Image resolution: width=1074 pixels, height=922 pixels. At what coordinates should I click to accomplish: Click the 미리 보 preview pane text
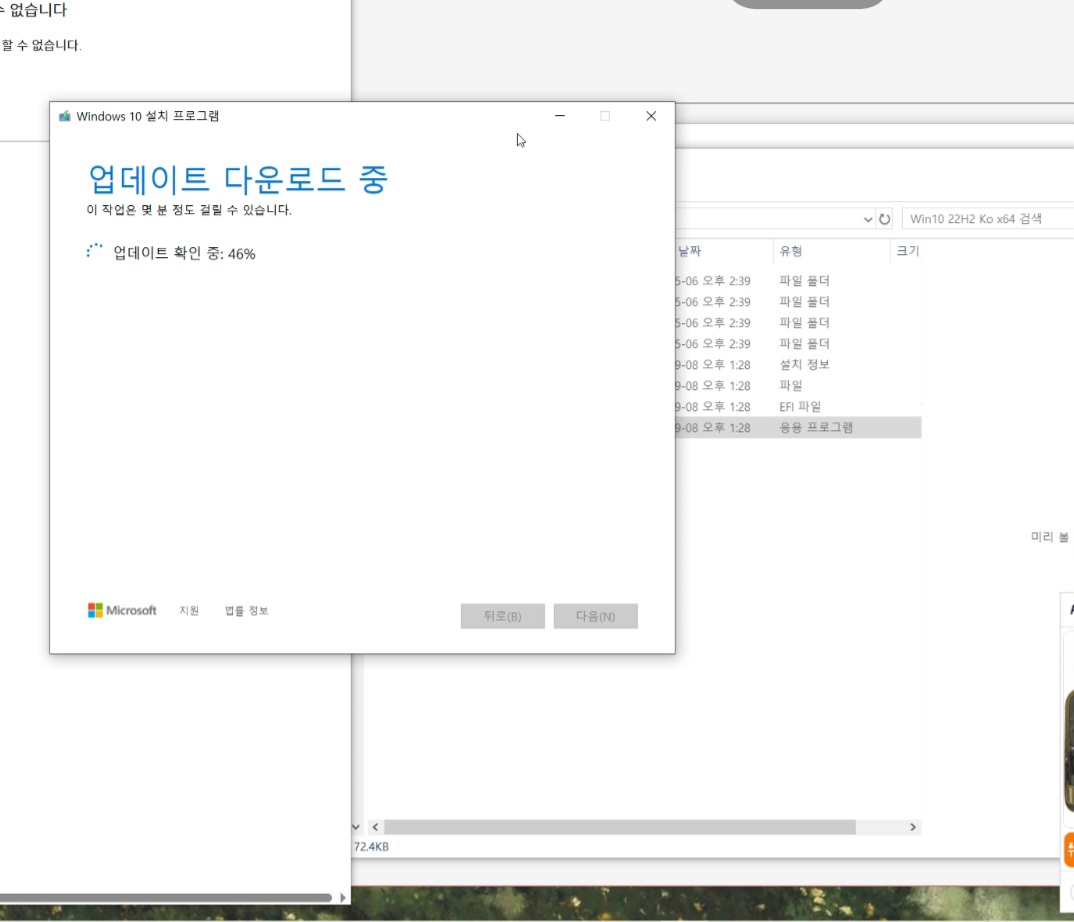[x=1049, y=537]
